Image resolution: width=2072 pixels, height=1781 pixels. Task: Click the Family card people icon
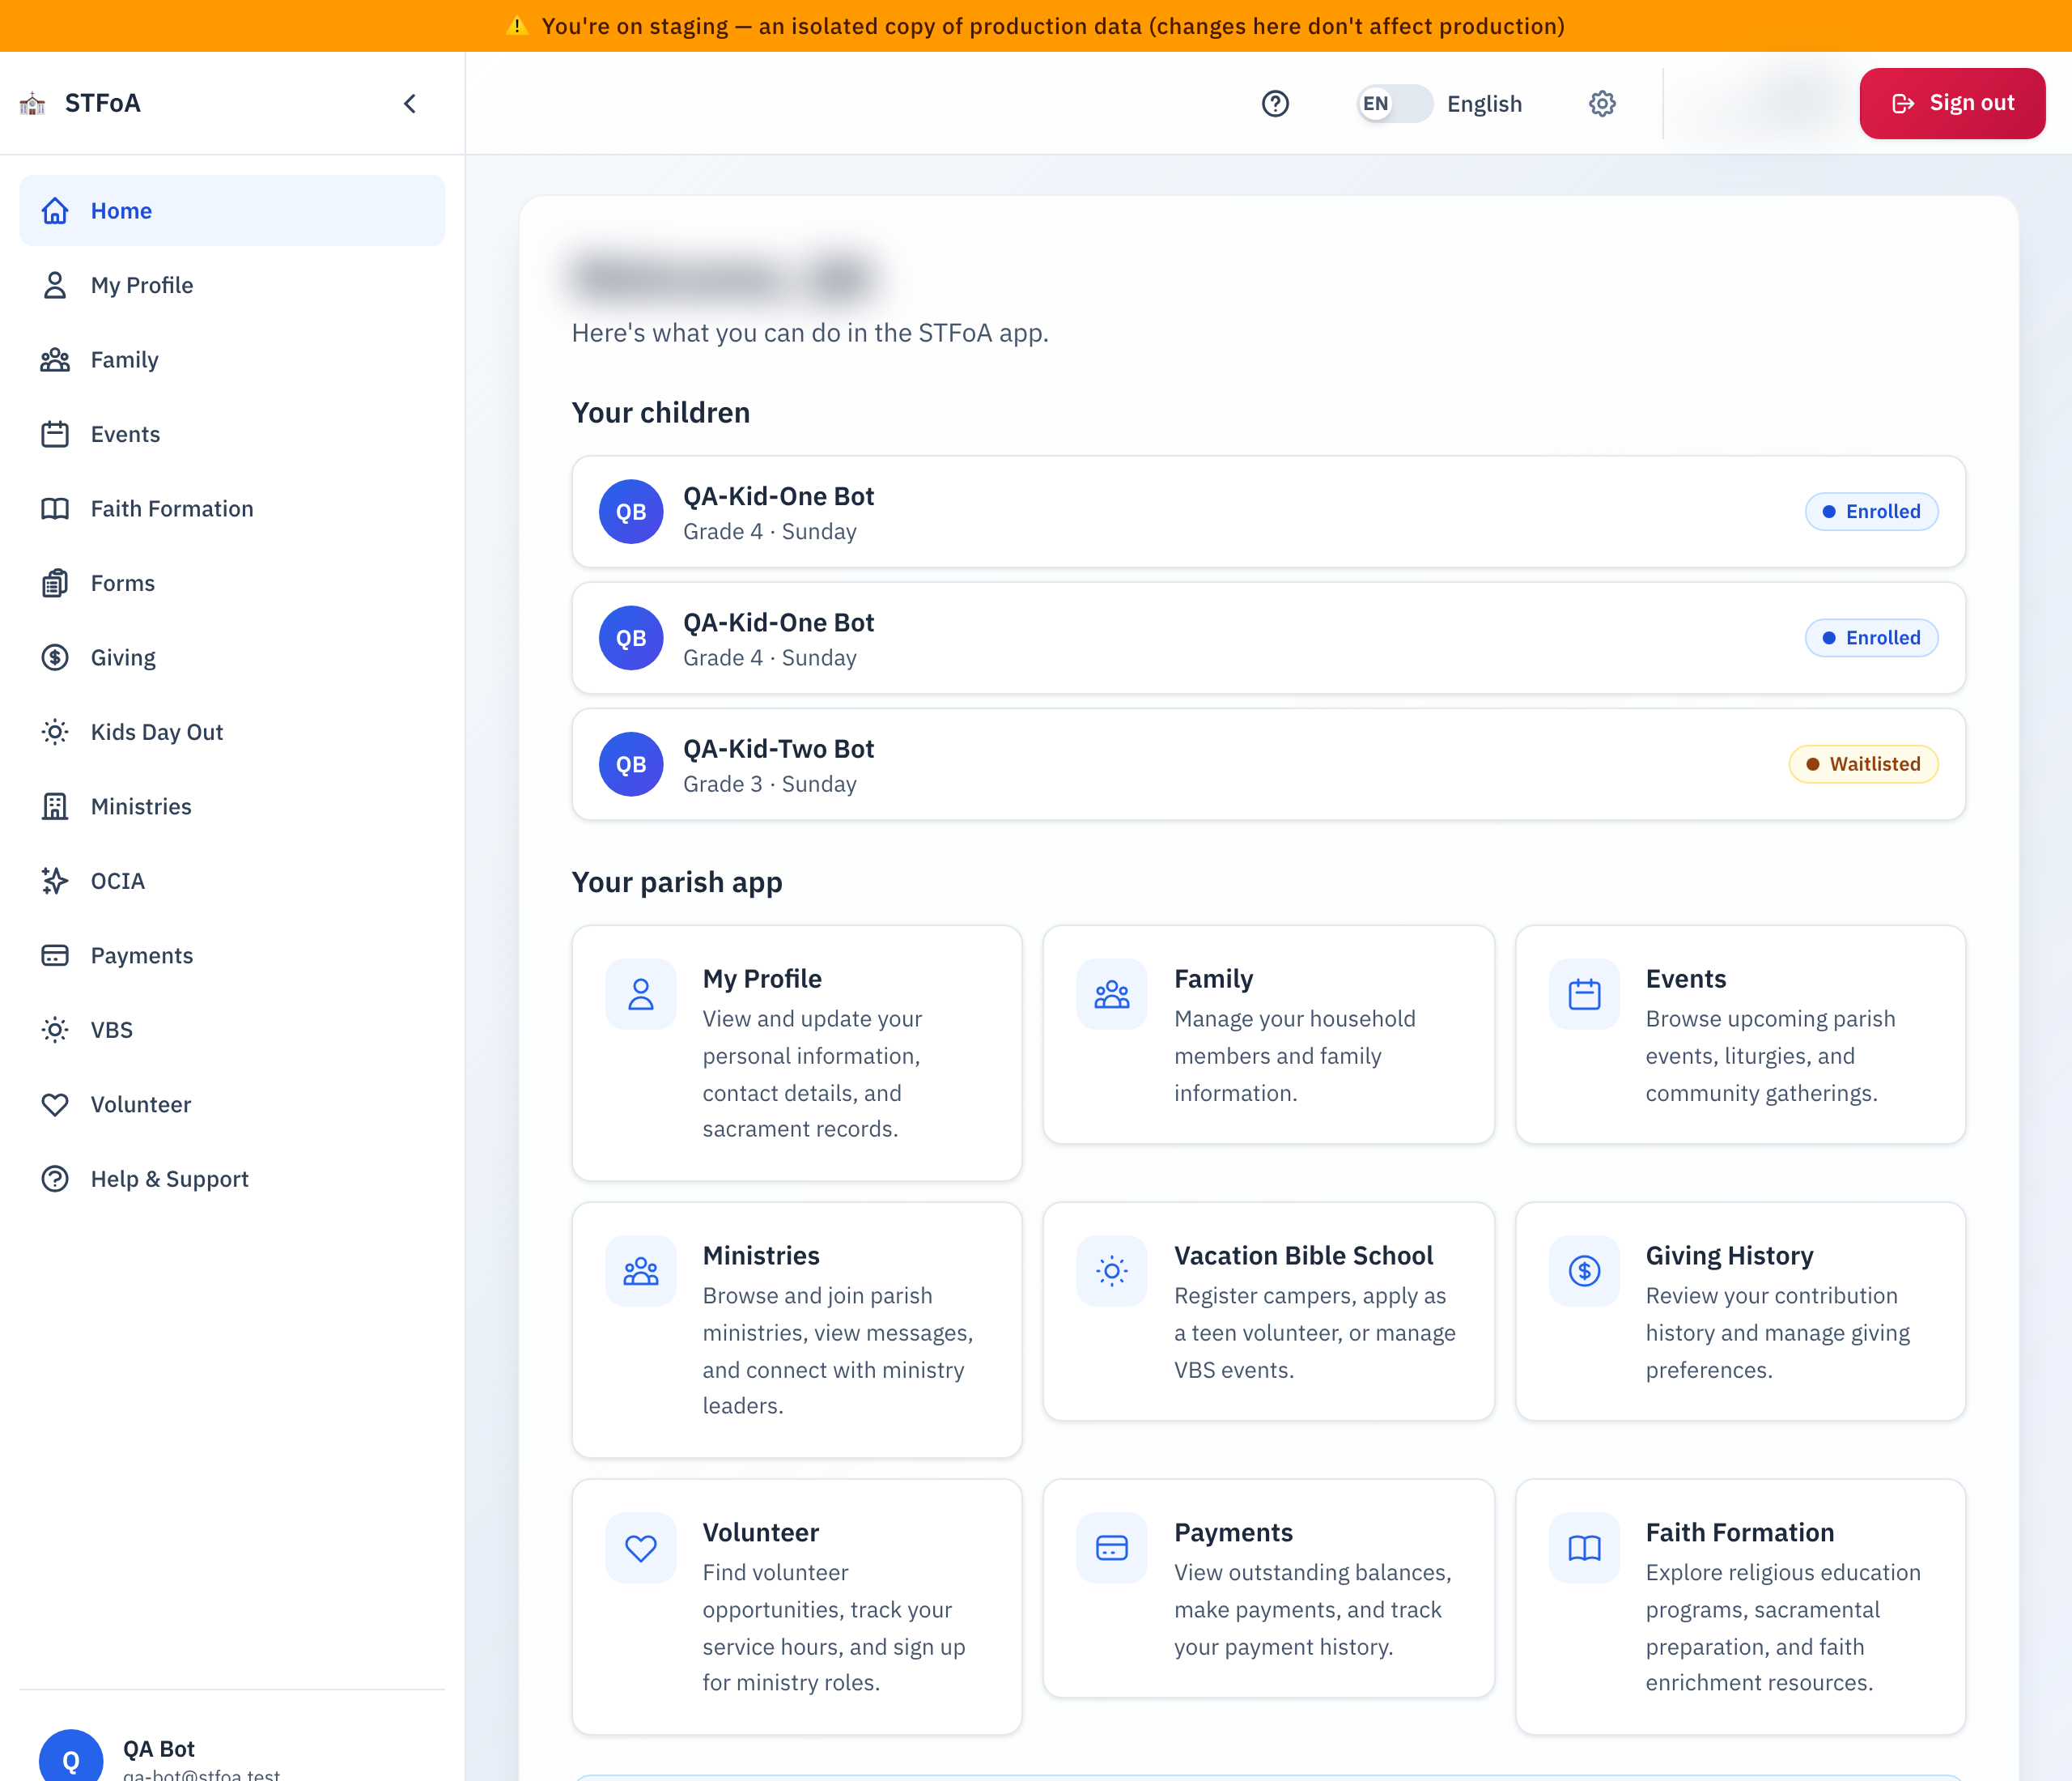(1112, 994)
